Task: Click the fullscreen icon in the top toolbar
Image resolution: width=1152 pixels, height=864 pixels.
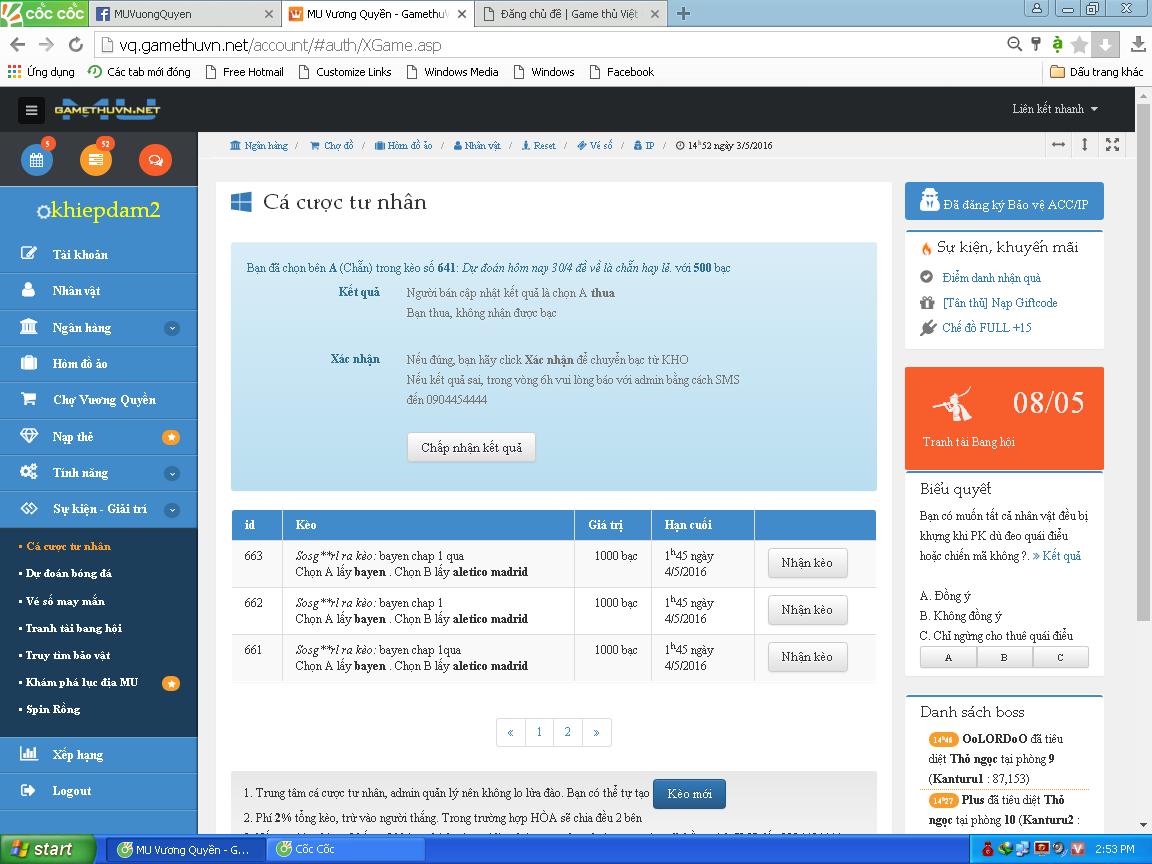Action: click(1112, 145)
